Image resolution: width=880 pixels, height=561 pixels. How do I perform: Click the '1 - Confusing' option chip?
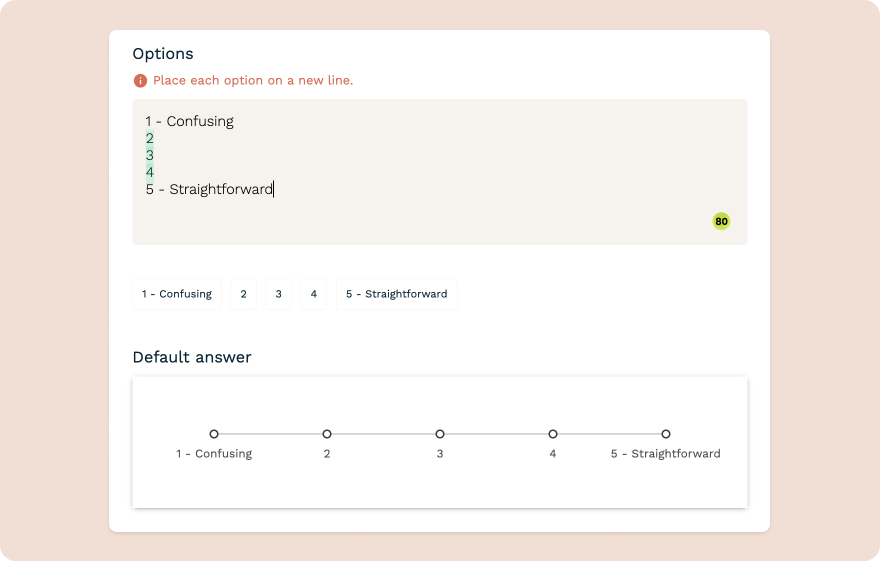(x=177, y=294)
